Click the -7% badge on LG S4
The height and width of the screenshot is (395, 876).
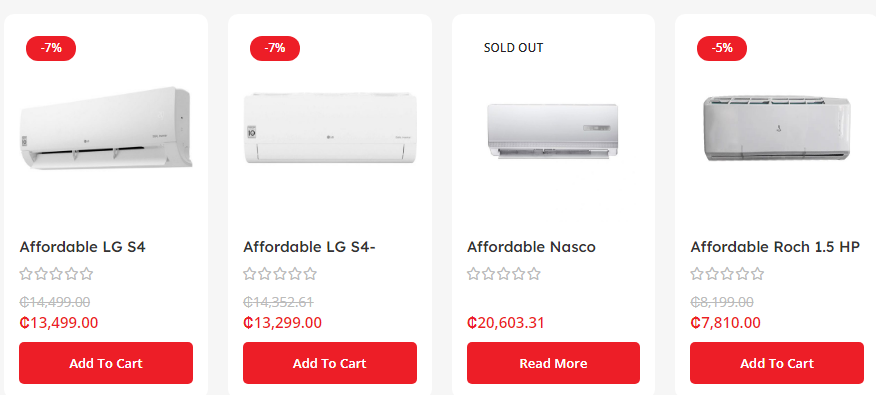[51, 48]
